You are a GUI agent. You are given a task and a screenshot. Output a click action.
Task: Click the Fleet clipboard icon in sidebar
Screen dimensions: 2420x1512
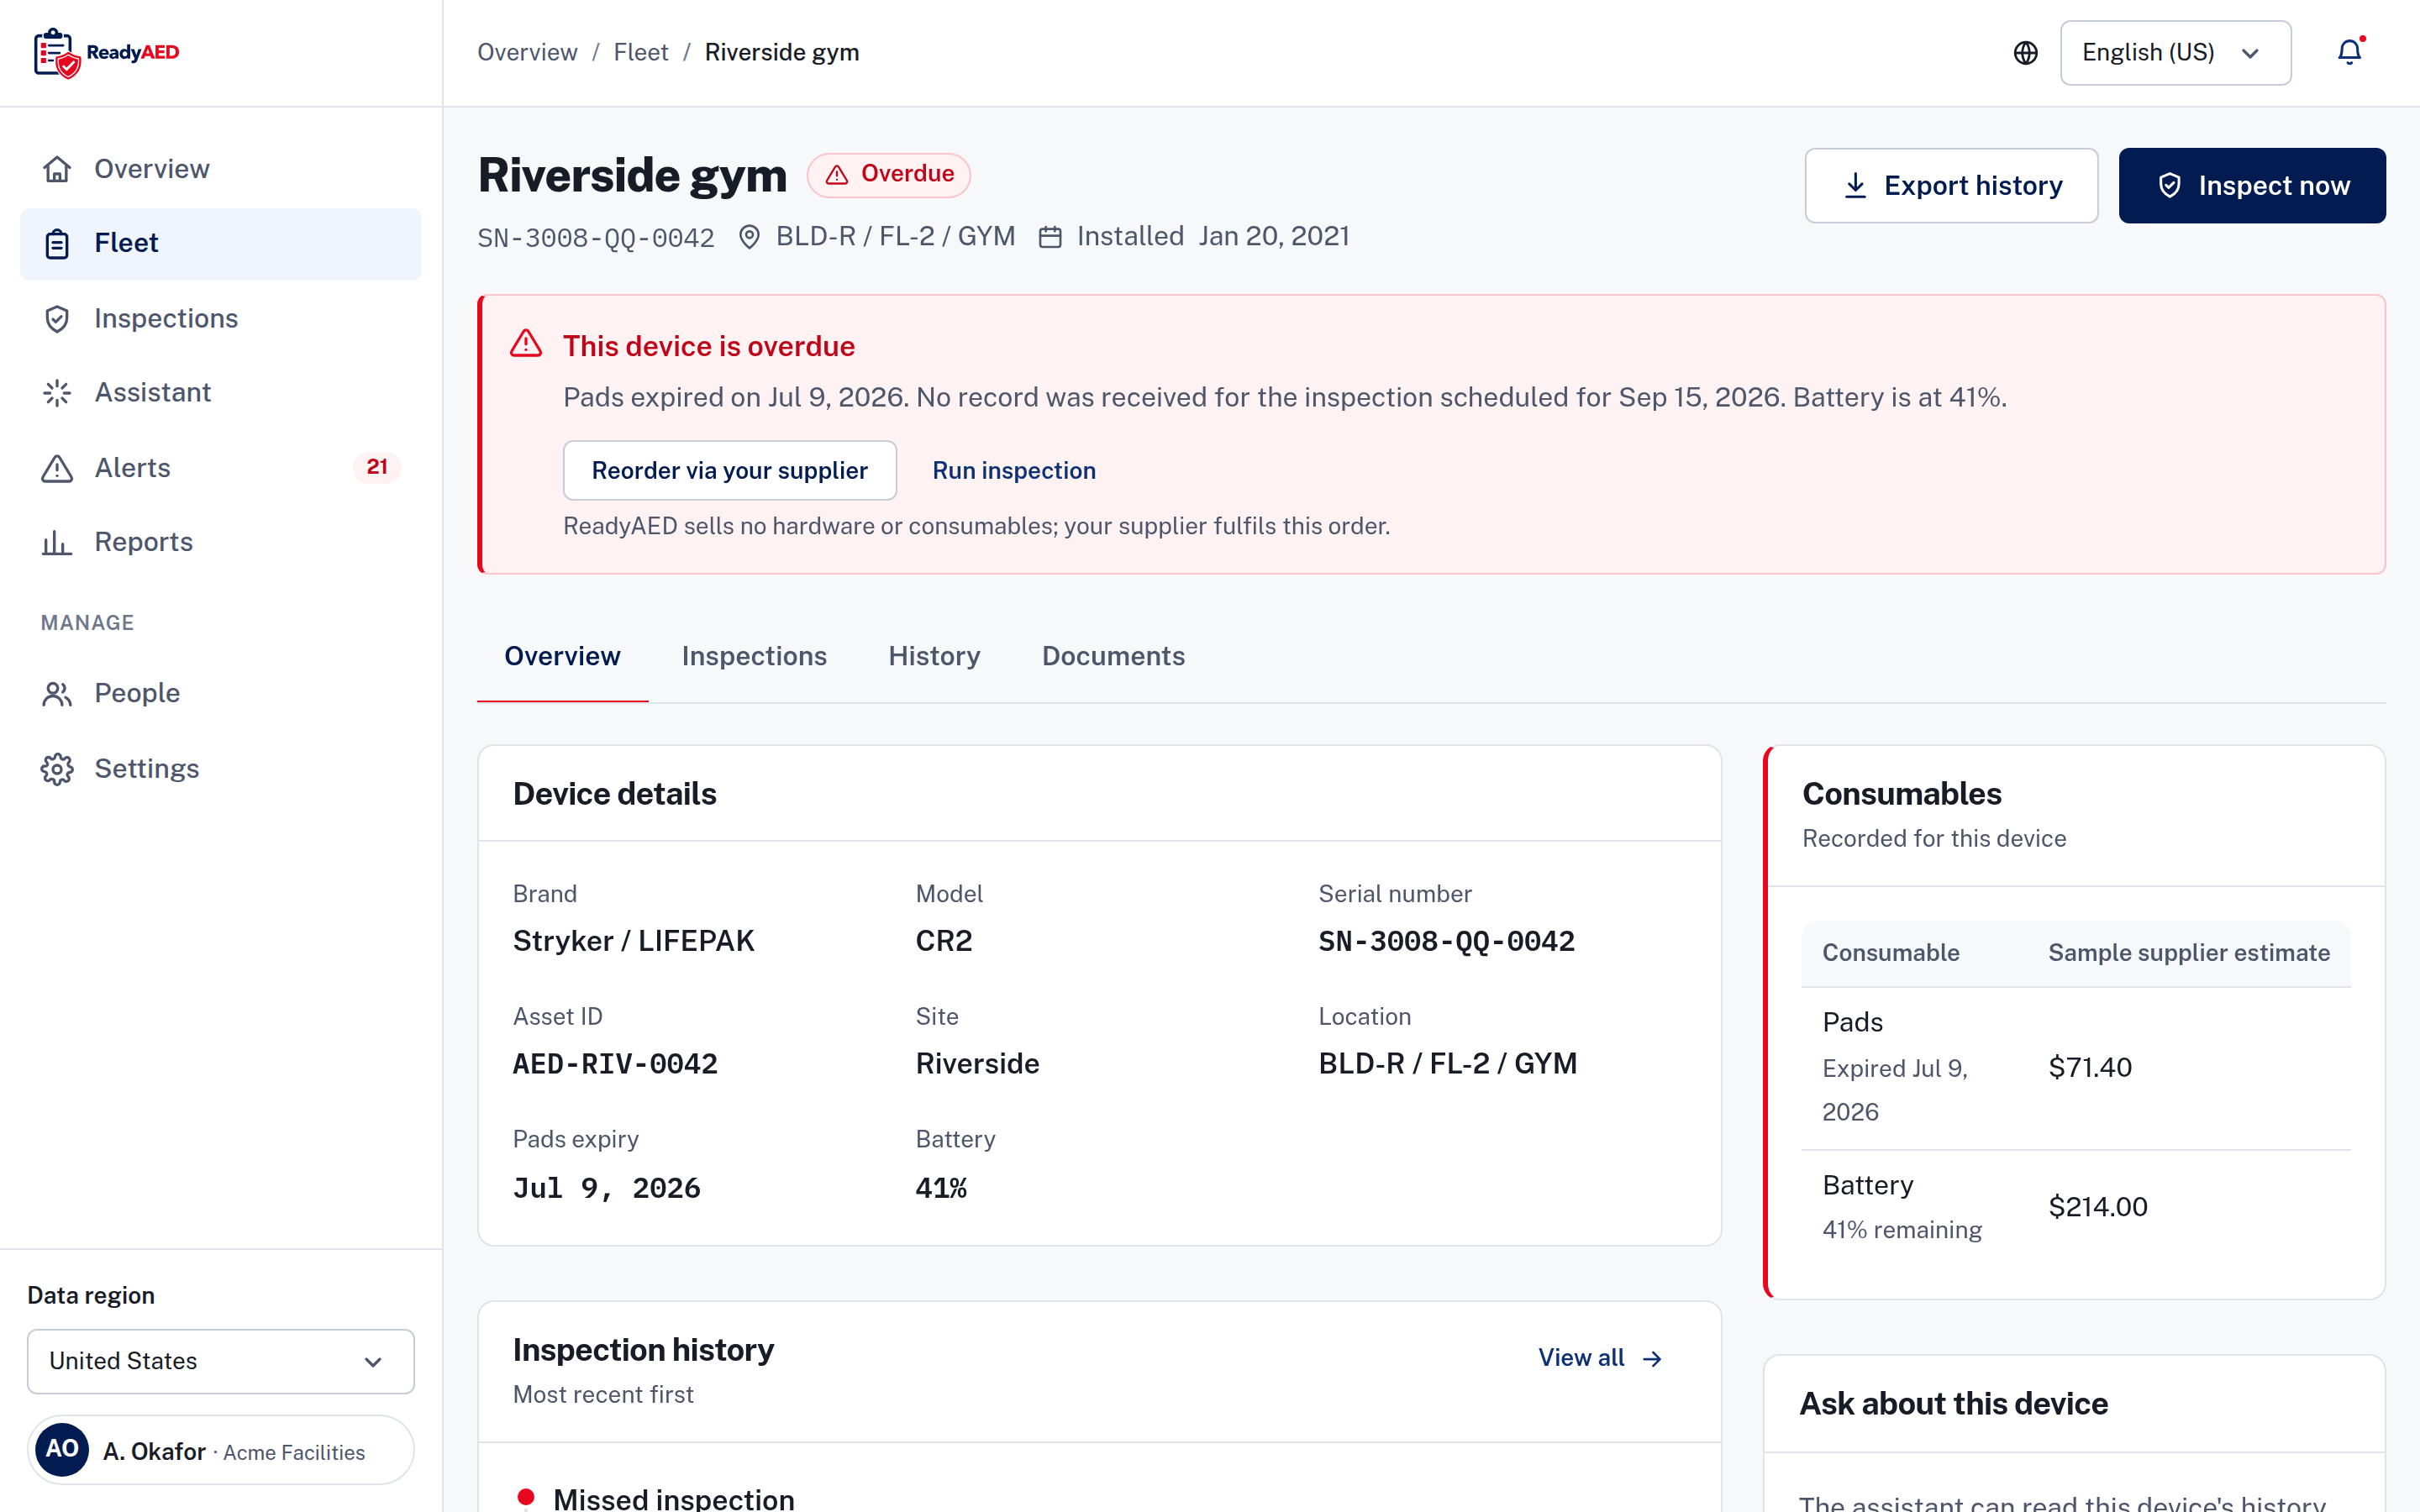(x=57, y=243)
